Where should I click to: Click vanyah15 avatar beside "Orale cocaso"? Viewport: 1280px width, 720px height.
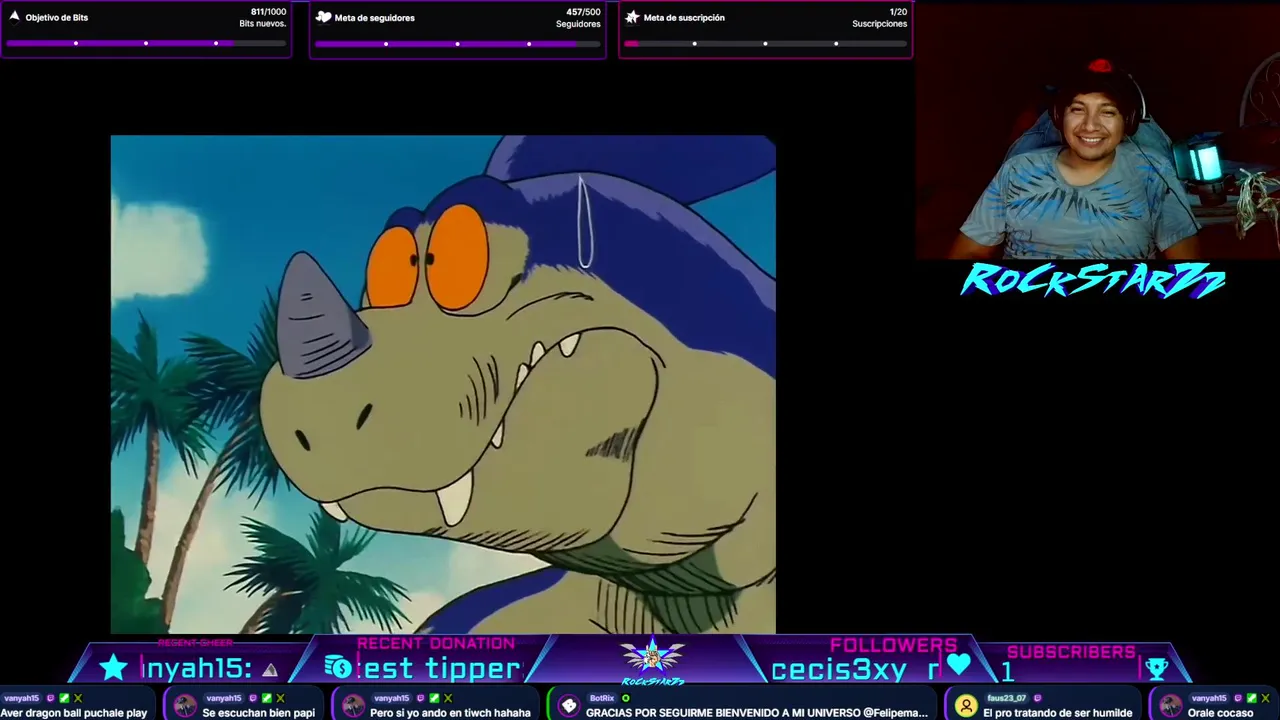pos(1170,706)
